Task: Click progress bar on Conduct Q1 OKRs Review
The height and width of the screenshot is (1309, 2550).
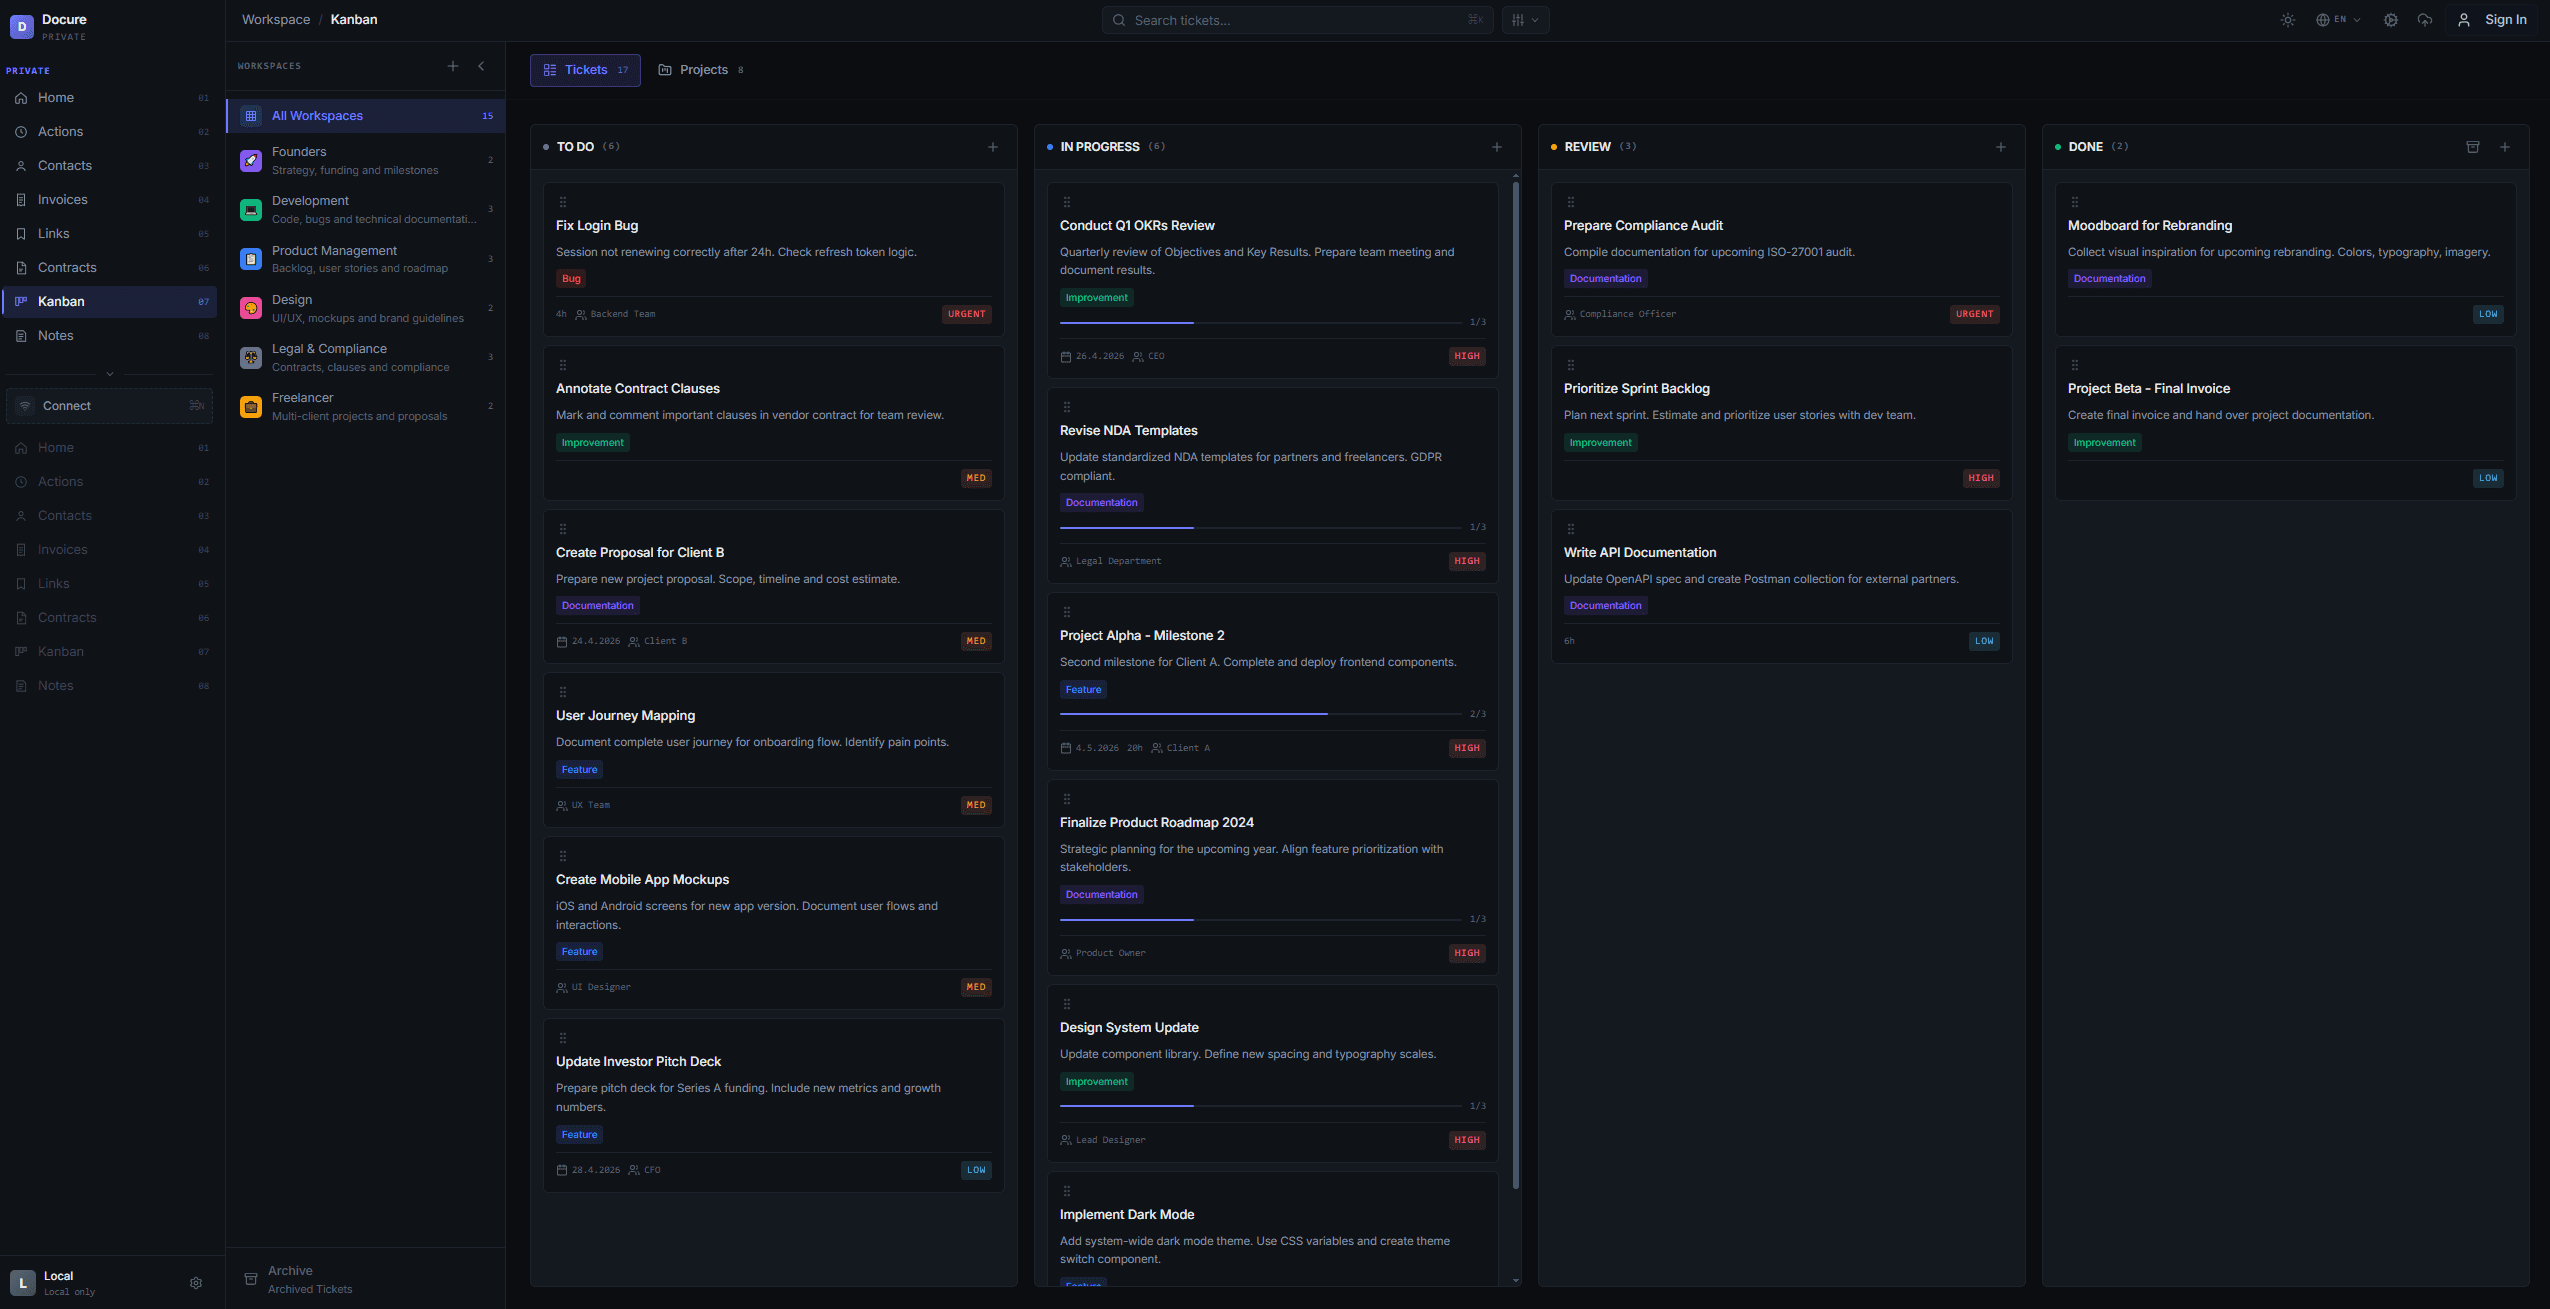Action: pos(1260,323)
